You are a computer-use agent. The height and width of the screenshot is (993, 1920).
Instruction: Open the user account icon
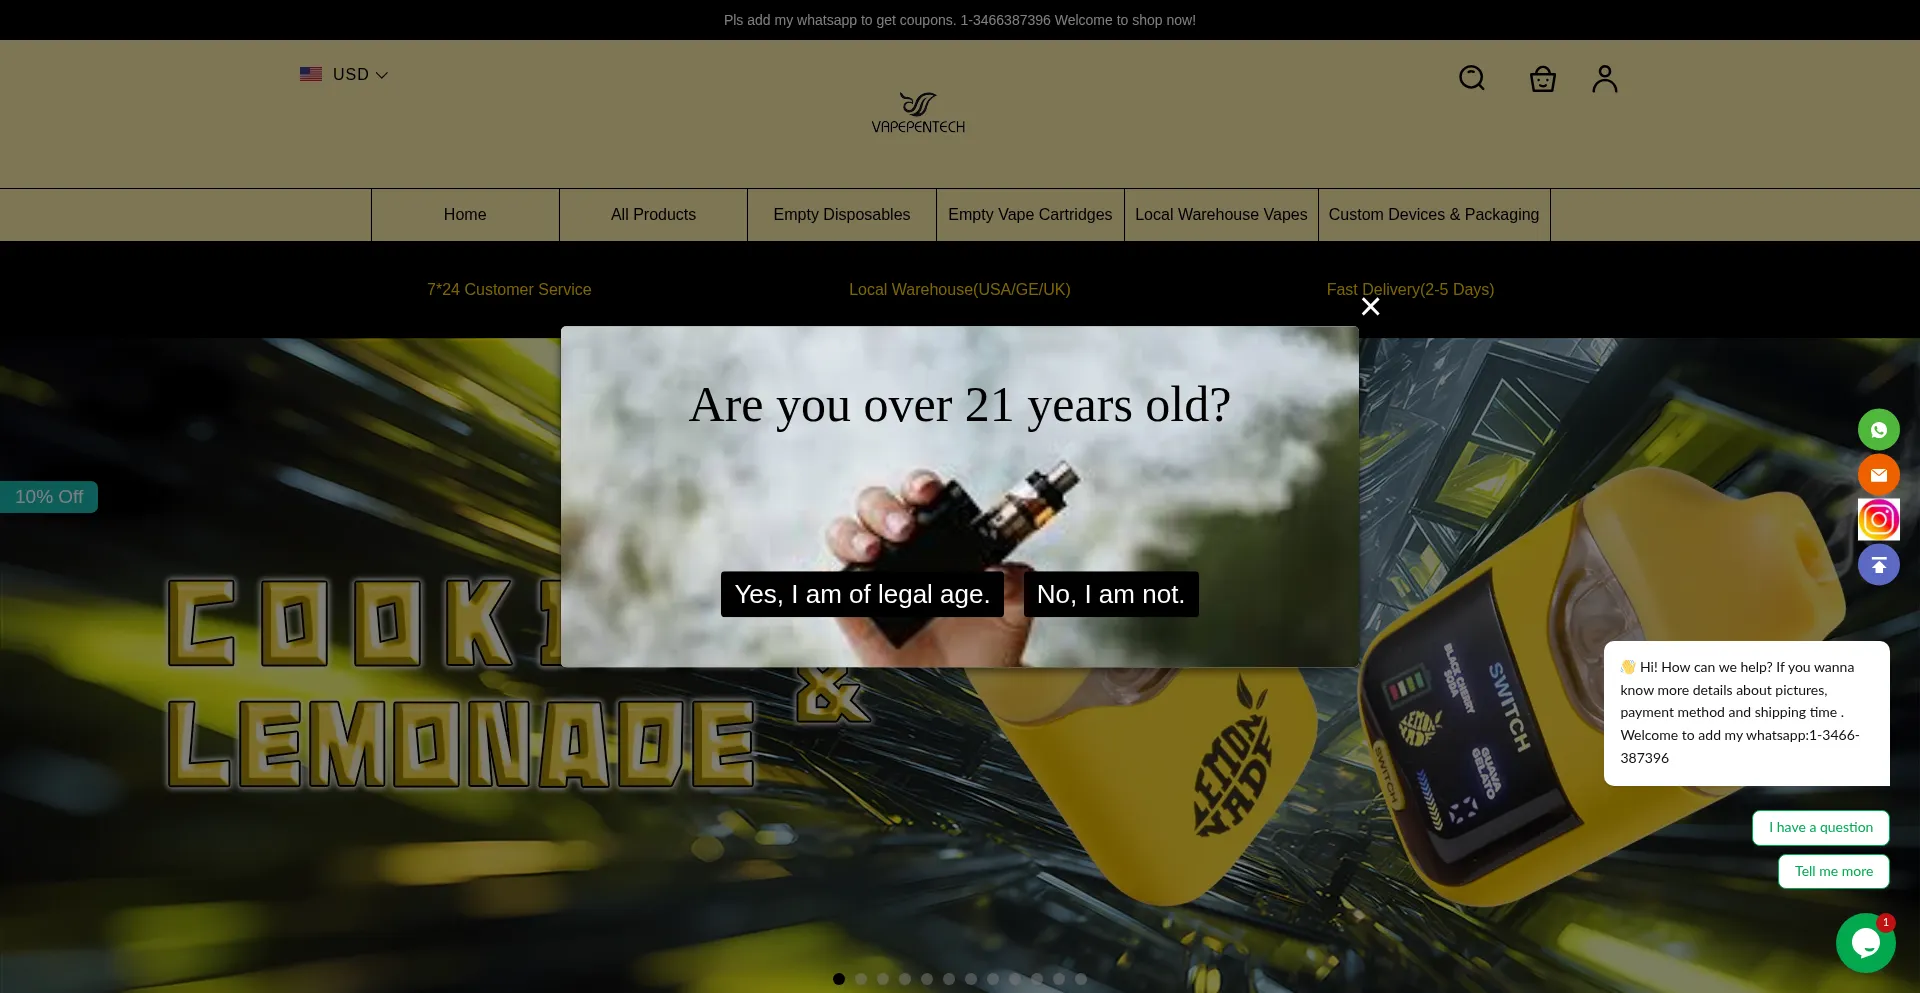1604,78
